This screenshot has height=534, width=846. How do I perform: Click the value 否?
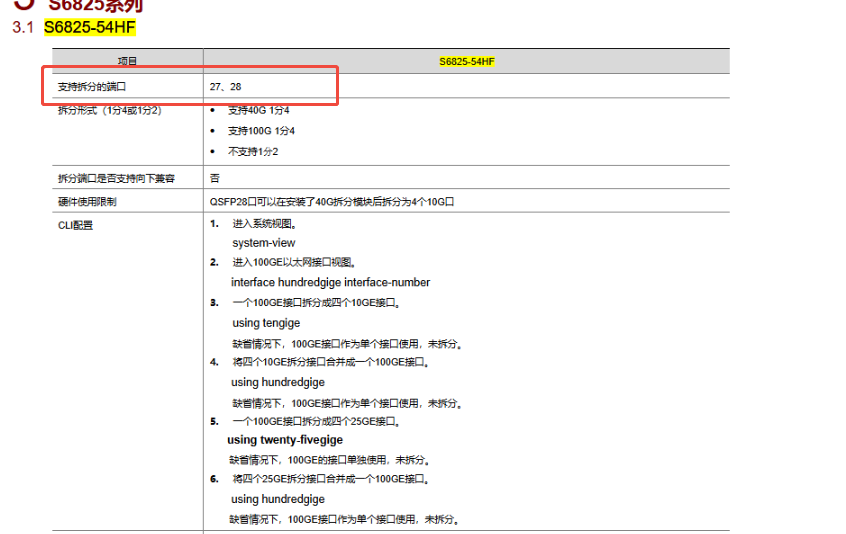pyautogui.click(x=215, y=178)
